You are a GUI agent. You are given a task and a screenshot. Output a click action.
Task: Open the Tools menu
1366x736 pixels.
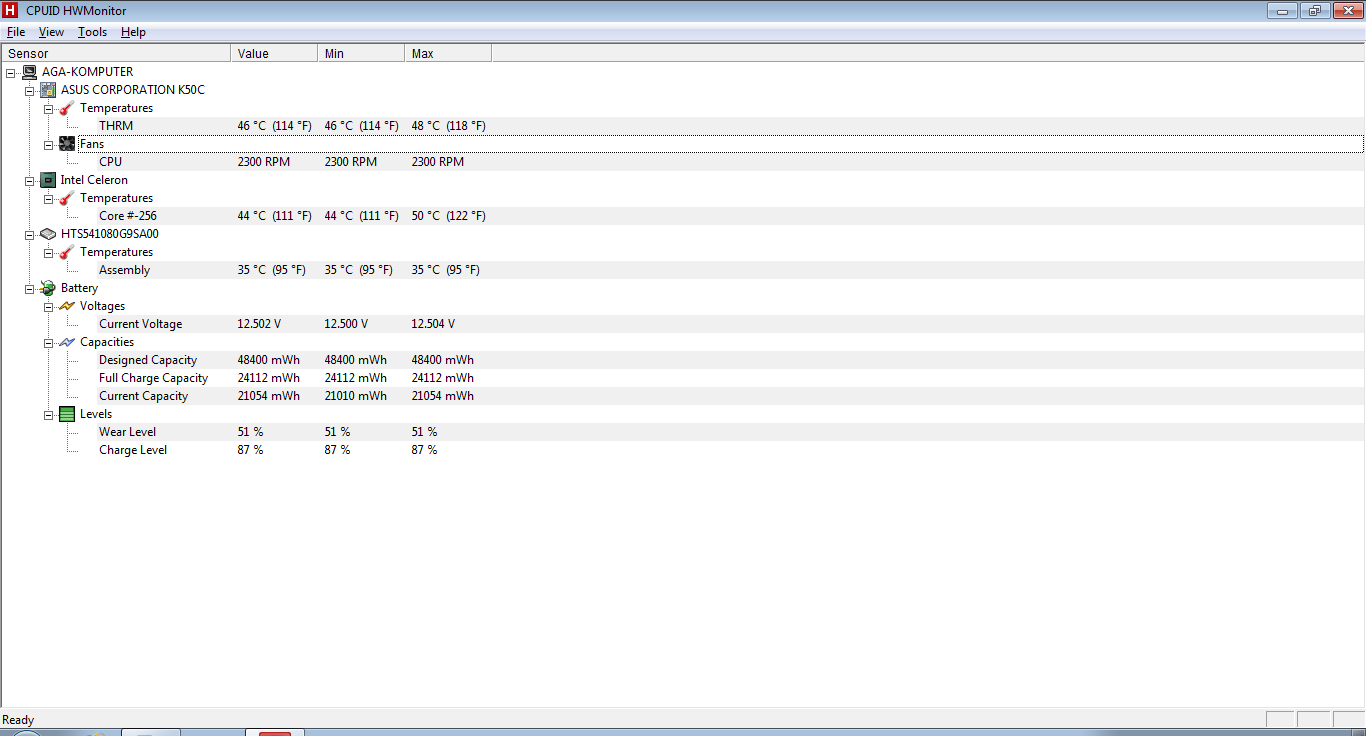click(x=92, y=32)
